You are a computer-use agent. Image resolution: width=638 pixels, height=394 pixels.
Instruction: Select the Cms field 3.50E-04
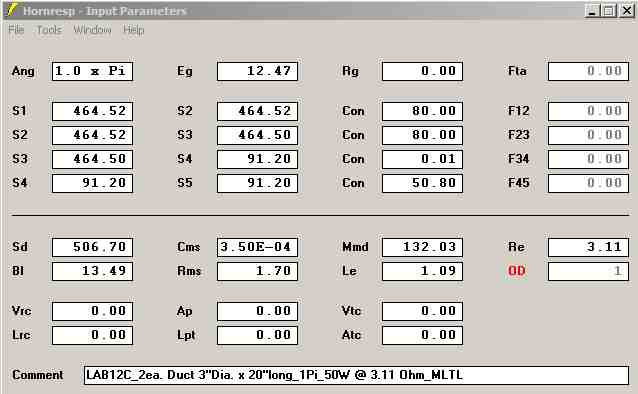[257, 247]
